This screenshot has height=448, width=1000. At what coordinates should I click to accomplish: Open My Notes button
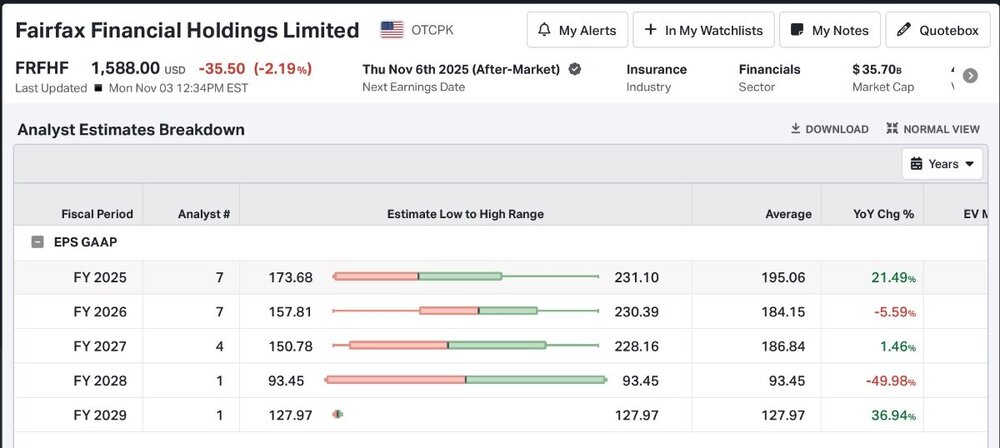click(x=830, y=30)
